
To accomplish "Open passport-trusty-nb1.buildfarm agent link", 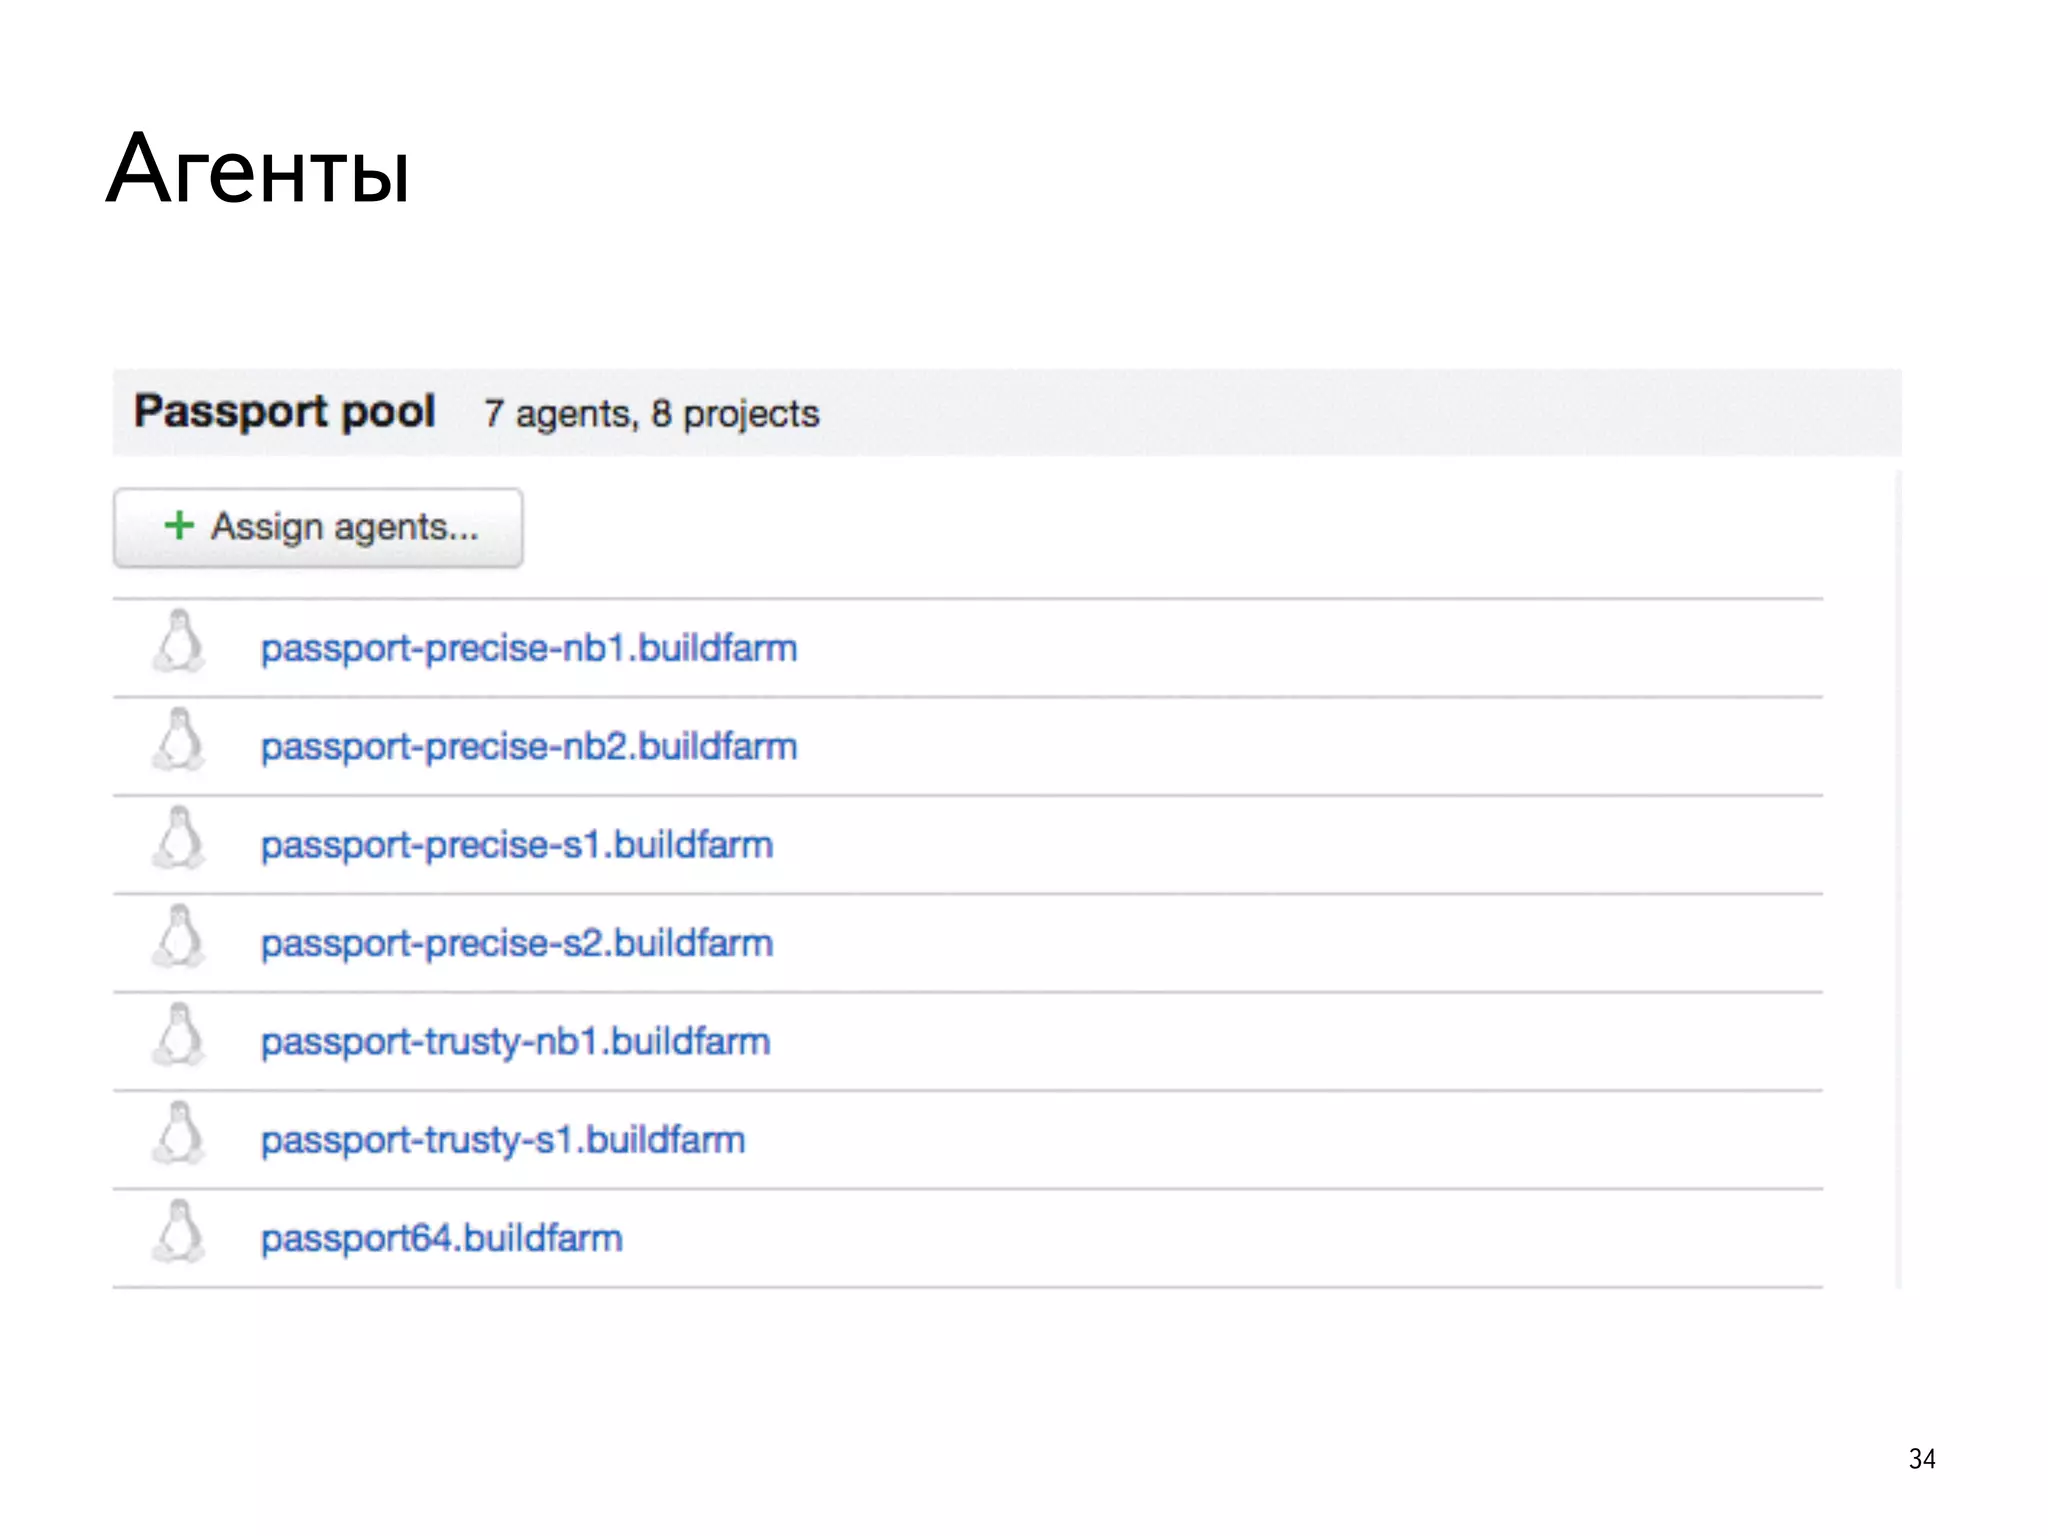I will [x=515, y=1042].
